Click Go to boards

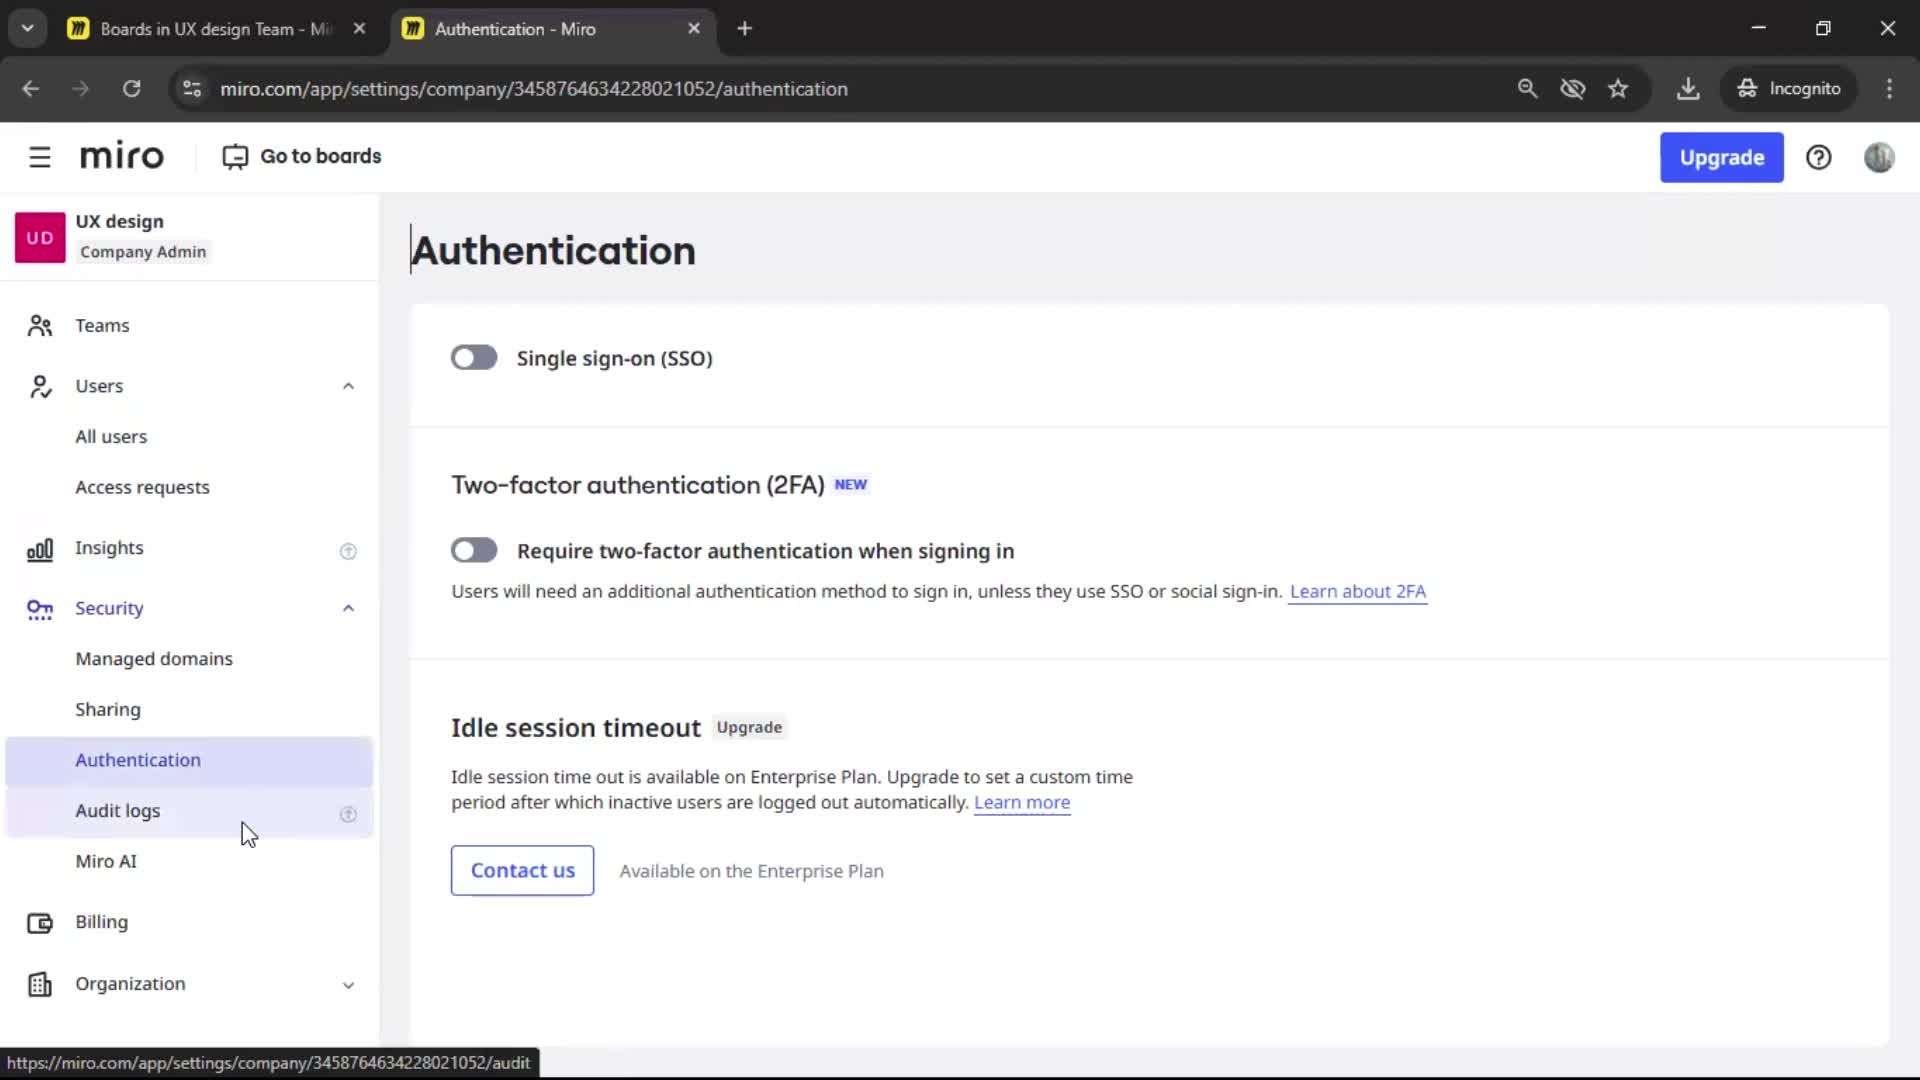click(x=301, y=157)
